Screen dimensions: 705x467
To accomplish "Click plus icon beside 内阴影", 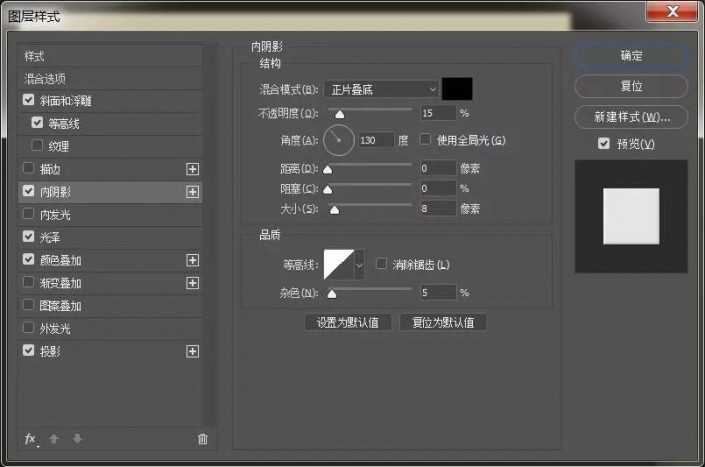I will click(193, 191).
